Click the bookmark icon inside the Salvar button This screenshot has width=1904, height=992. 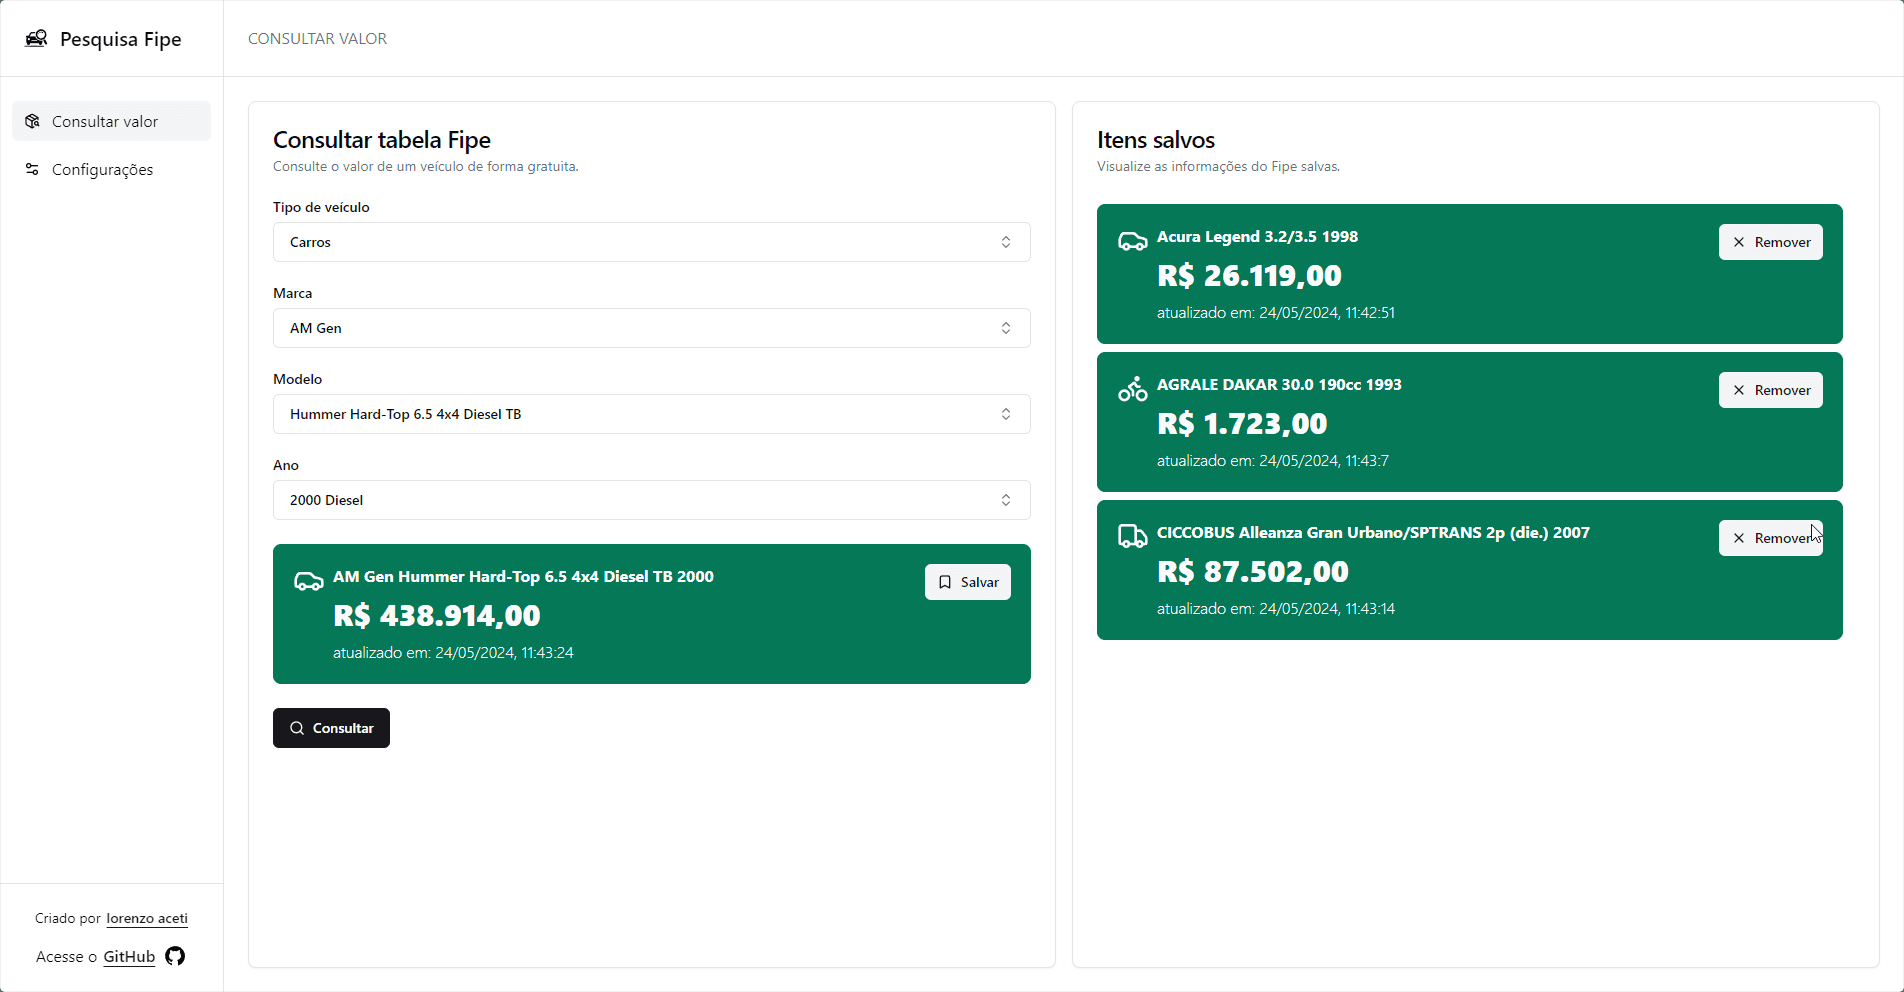tap(945, 582)
